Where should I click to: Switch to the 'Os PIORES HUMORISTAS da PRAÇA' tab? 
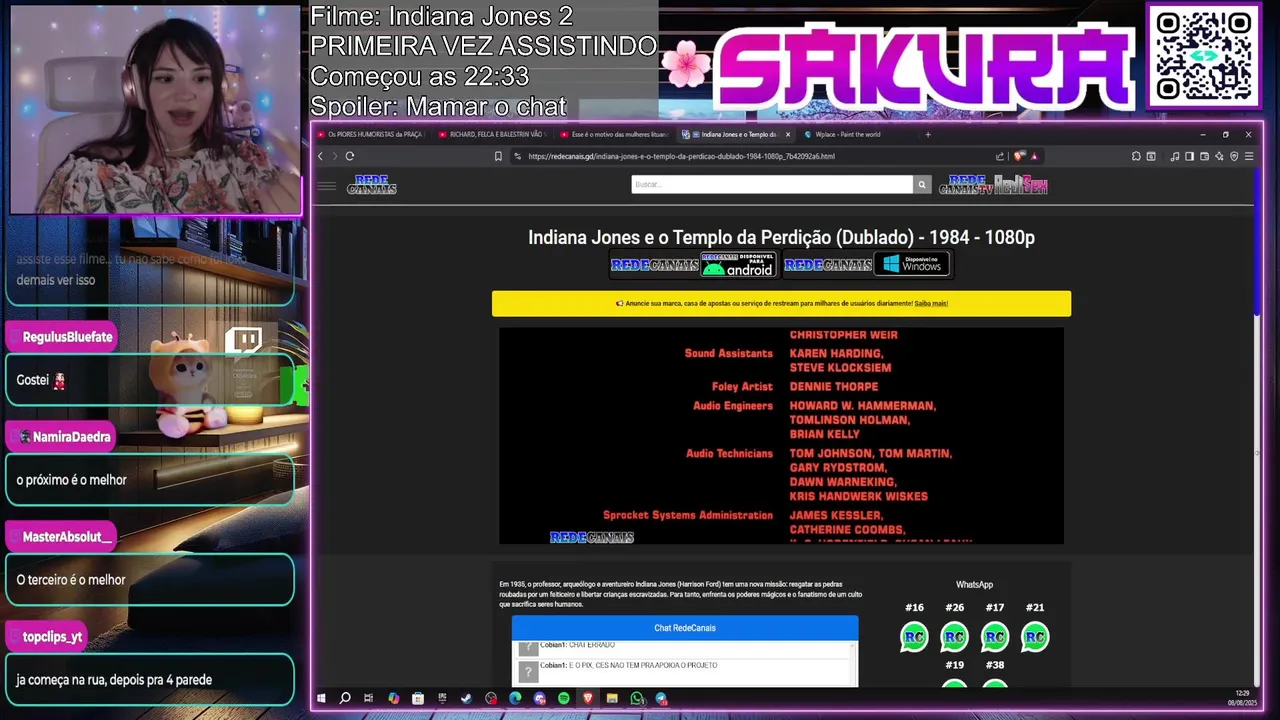click(370, 134)
